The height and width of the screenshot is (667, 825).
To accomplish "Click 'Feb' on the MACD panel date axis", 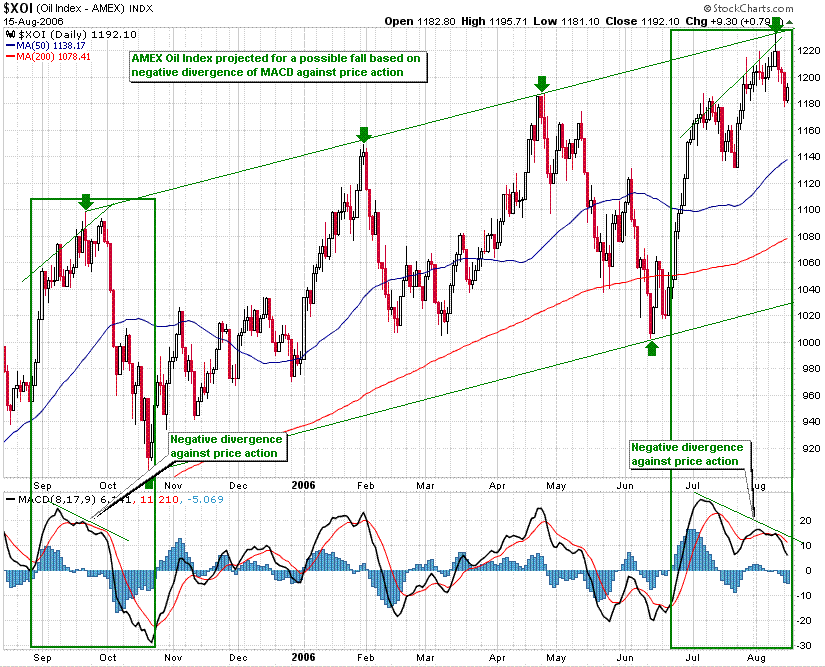I will click(x=366, y=658).
